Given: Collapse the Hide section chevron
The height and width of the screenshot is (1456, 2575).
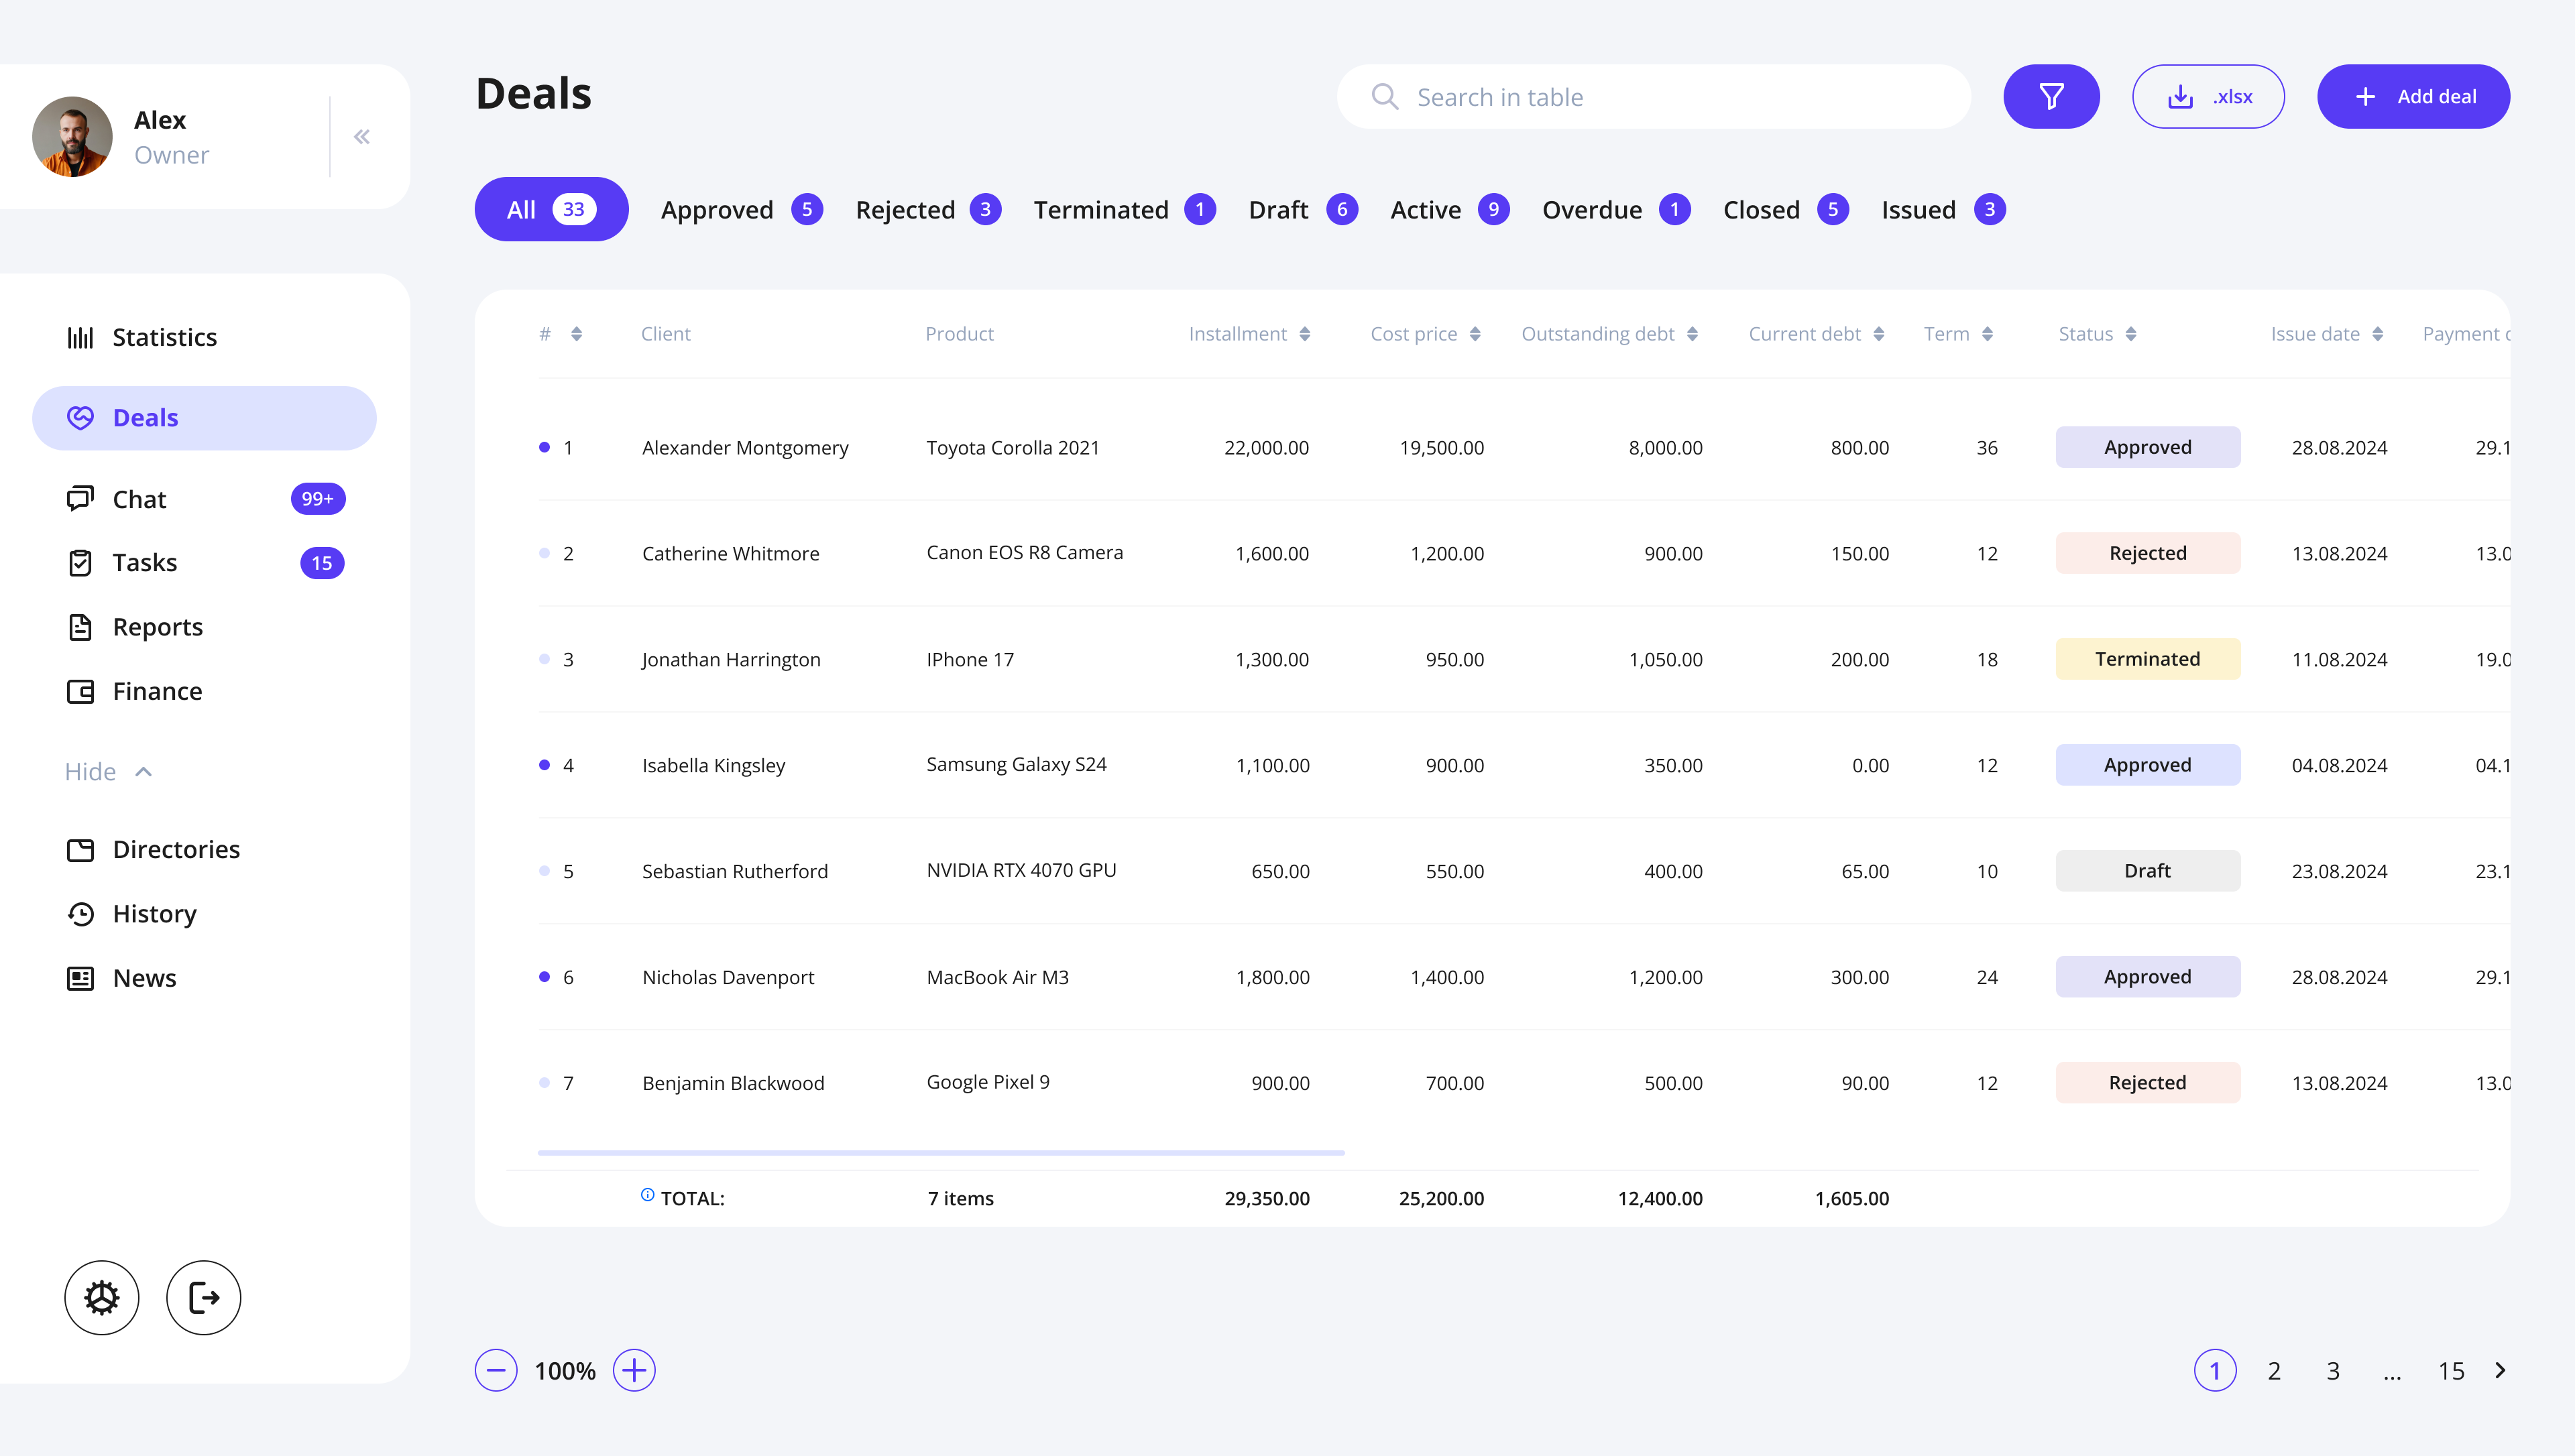Looking at the screenshot, I should point(143,771).
